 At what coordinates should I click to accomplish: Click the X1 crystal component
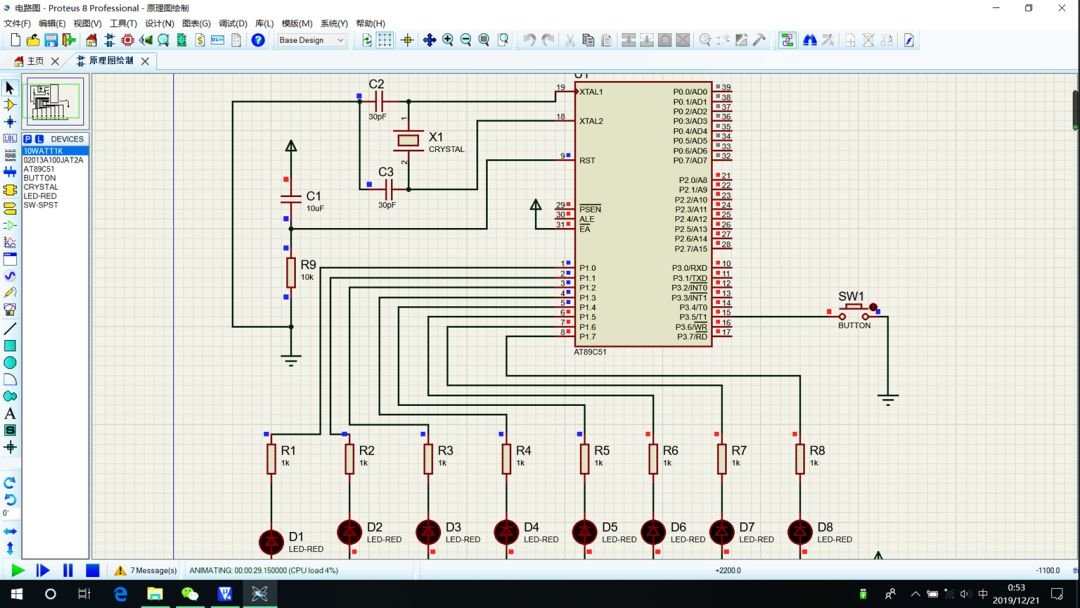pos(408,140)
